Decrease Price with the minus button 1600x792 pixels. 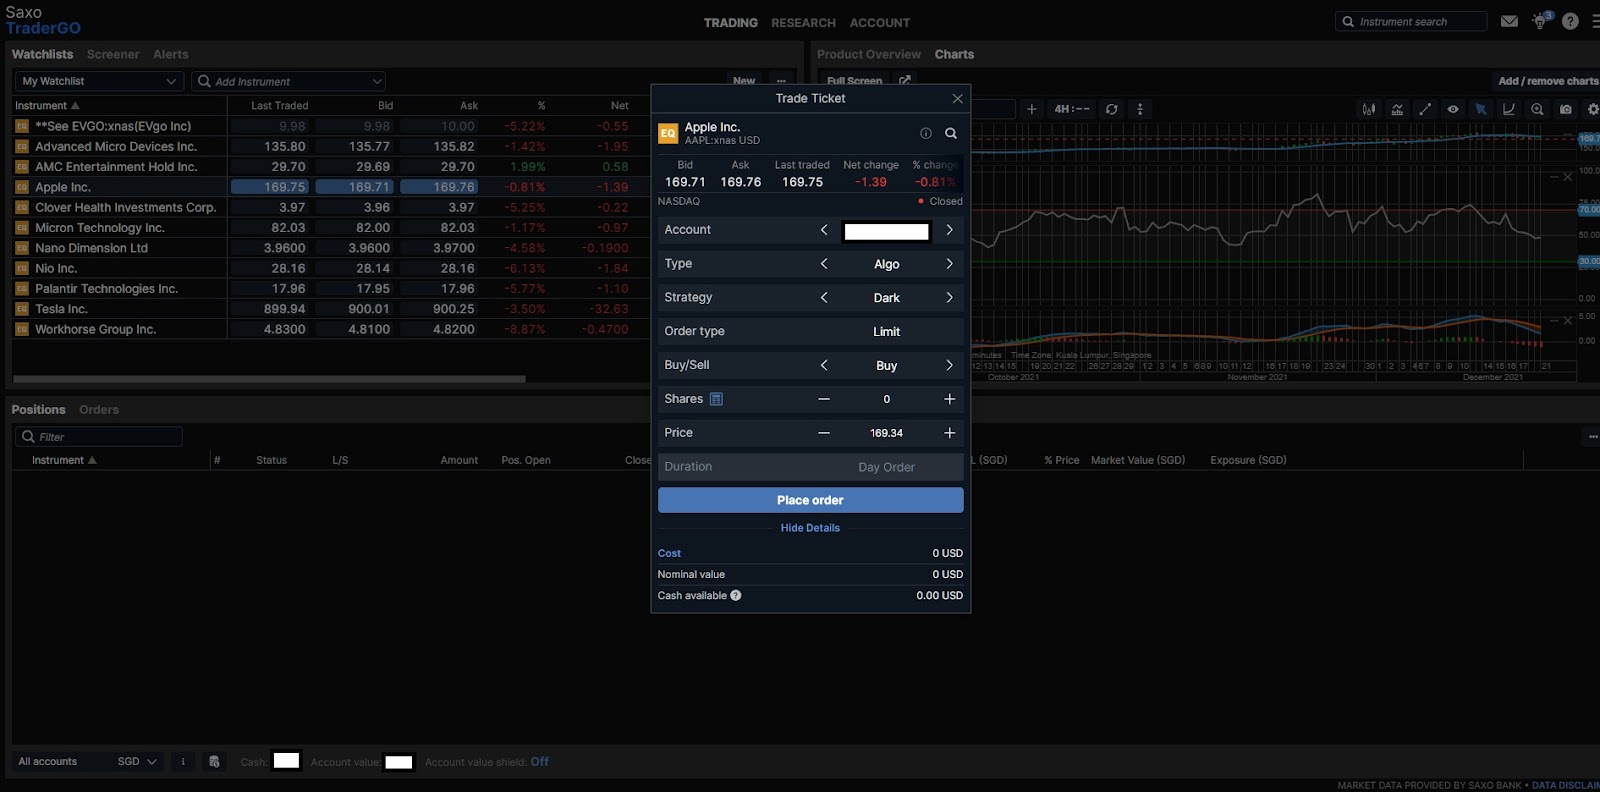tap(824, 433)
